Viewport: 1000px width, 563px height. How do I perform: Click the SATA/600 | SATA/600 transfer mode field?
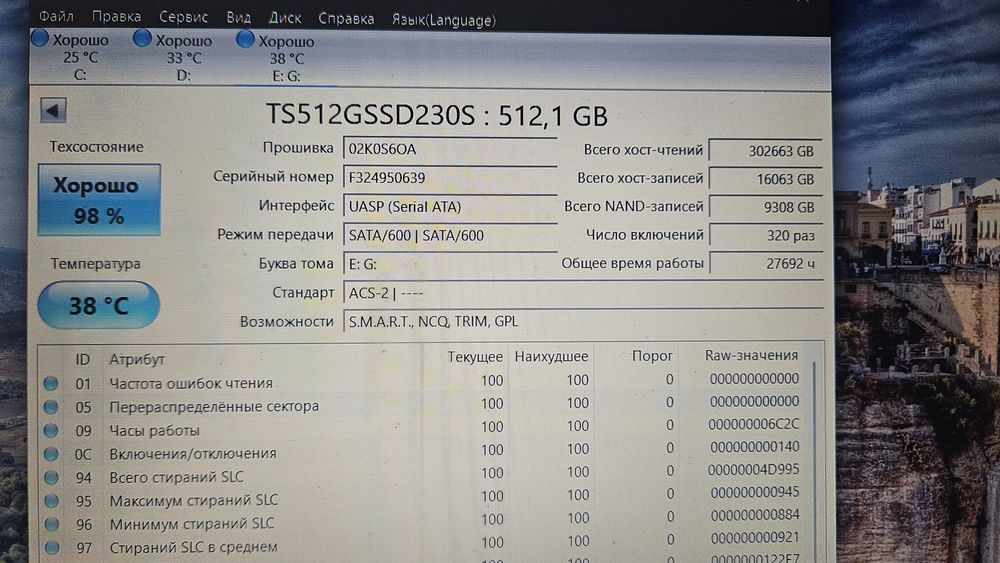click(450, 235)
